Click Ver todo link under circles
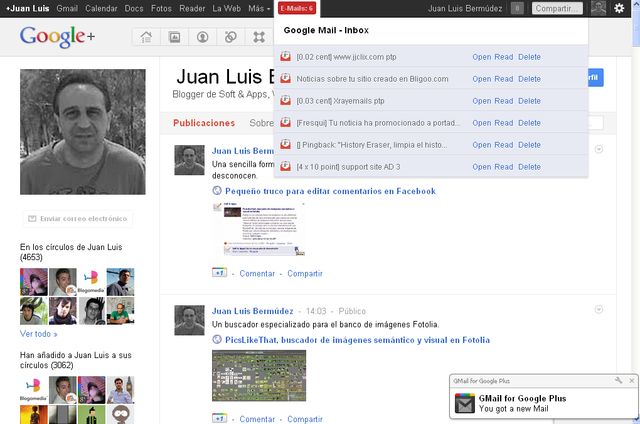Image resolution: width=640 pixels, height=424 pixels. [x=38, y=334]
